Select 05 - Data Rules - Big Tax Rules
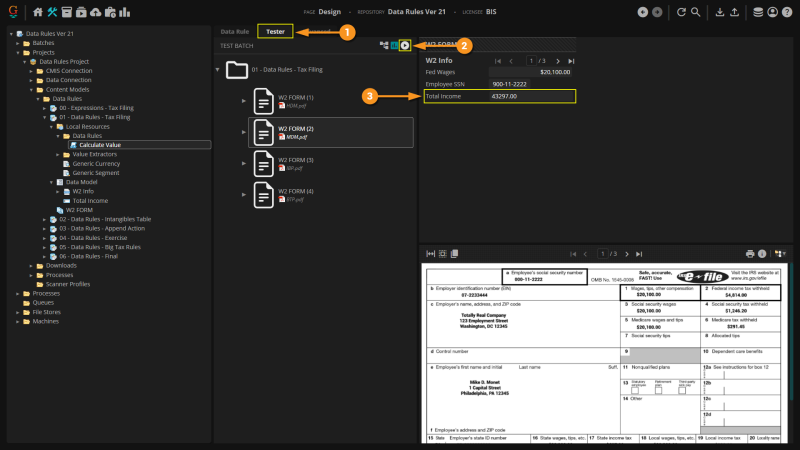Screen dimensions: 800x450 [99, 247]
